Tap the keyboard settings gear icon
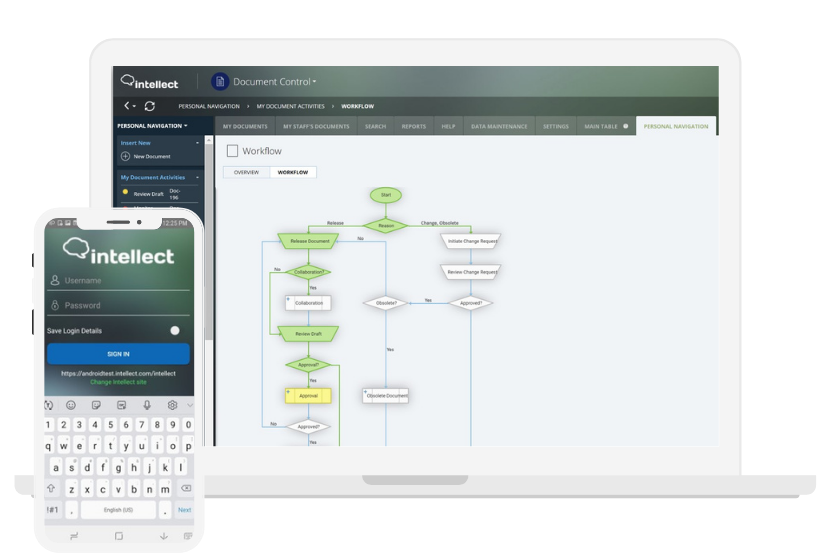This screenshot has height=553, width=830. click(172, 405)
